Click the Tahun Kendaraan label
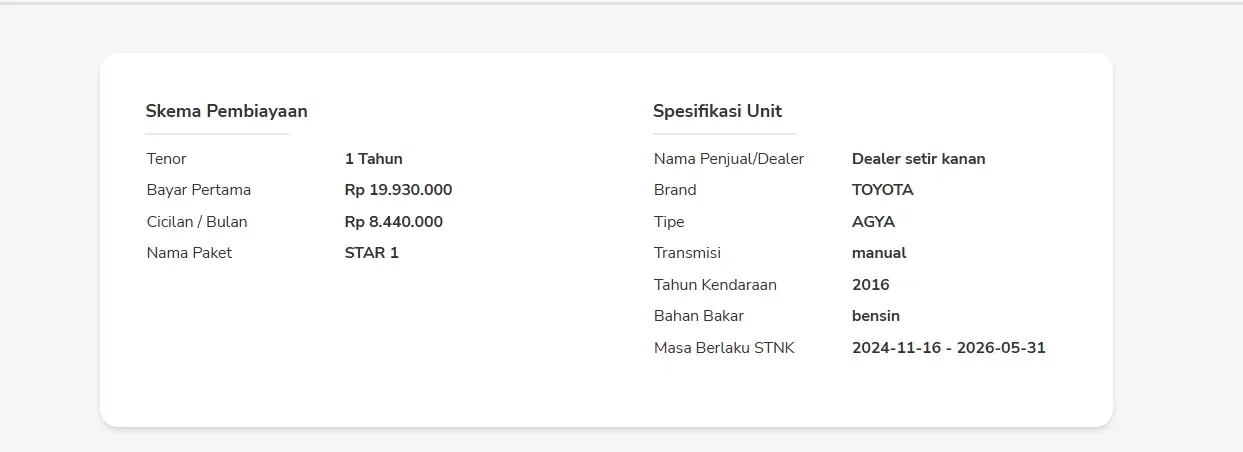The image size is (1243, 452). (715, 285)
